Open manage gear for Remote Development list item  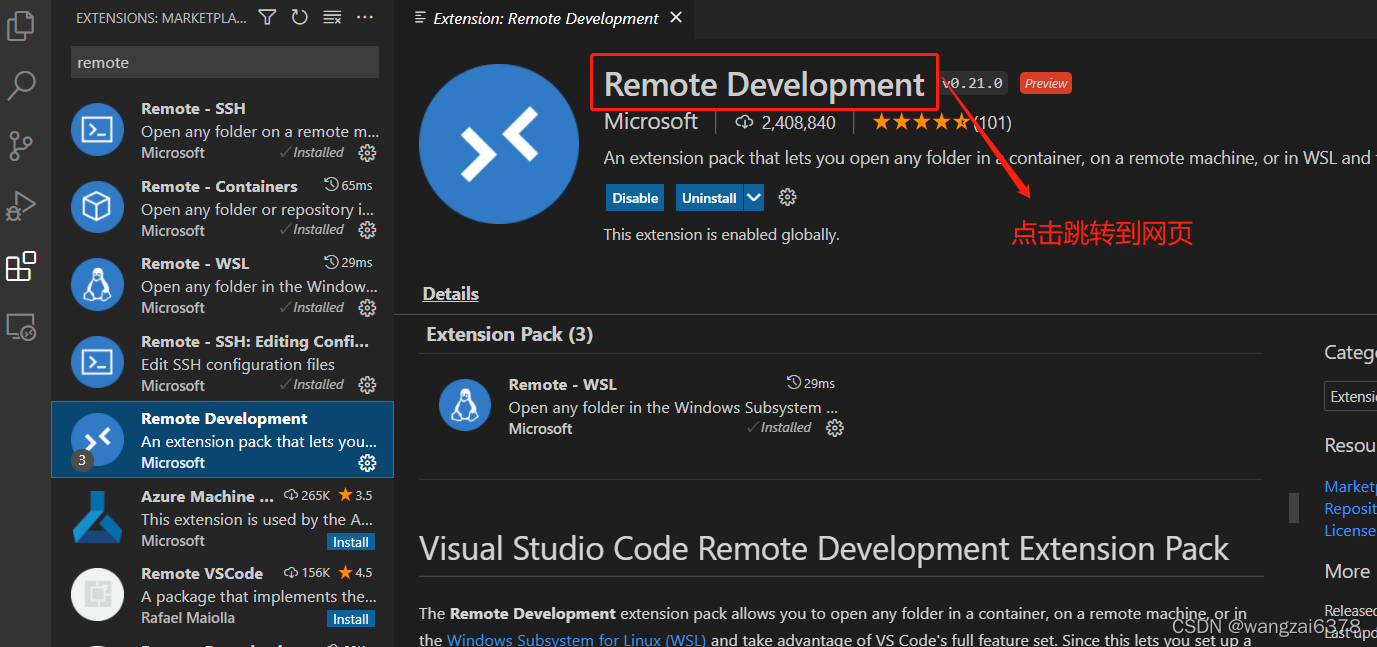click(x=367, y=462)
